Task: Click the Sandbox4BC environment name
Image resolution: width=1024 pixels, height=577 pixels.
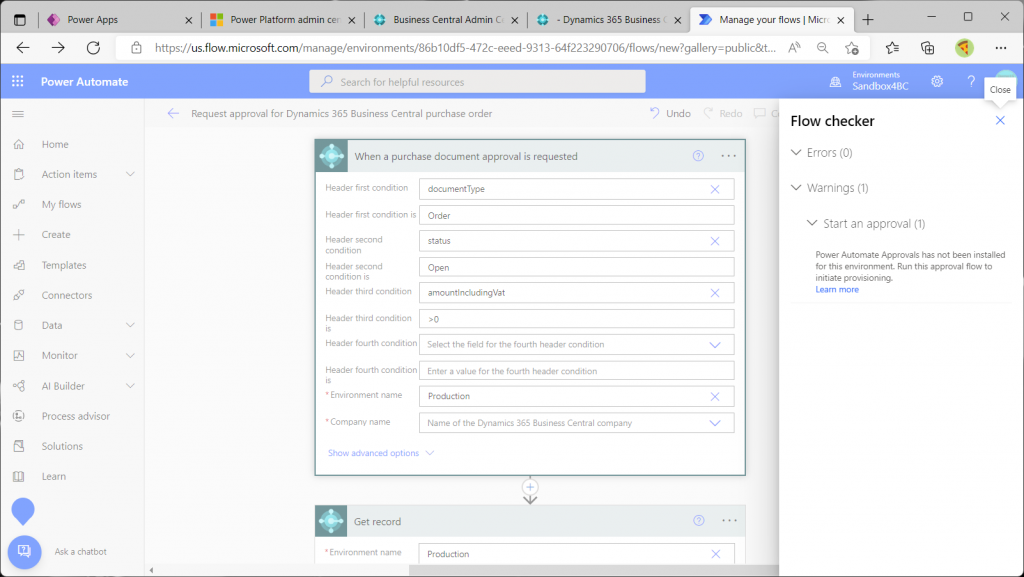Action: click(x=880, y=86)
